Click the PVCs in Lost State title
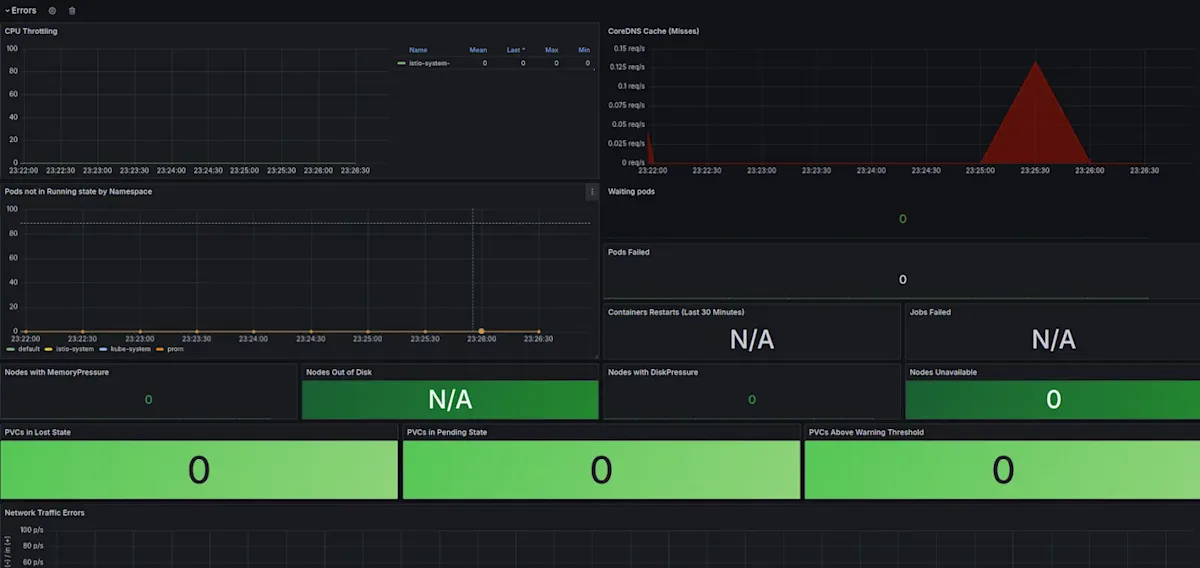1200x568 pixels. tap(38, 432)
